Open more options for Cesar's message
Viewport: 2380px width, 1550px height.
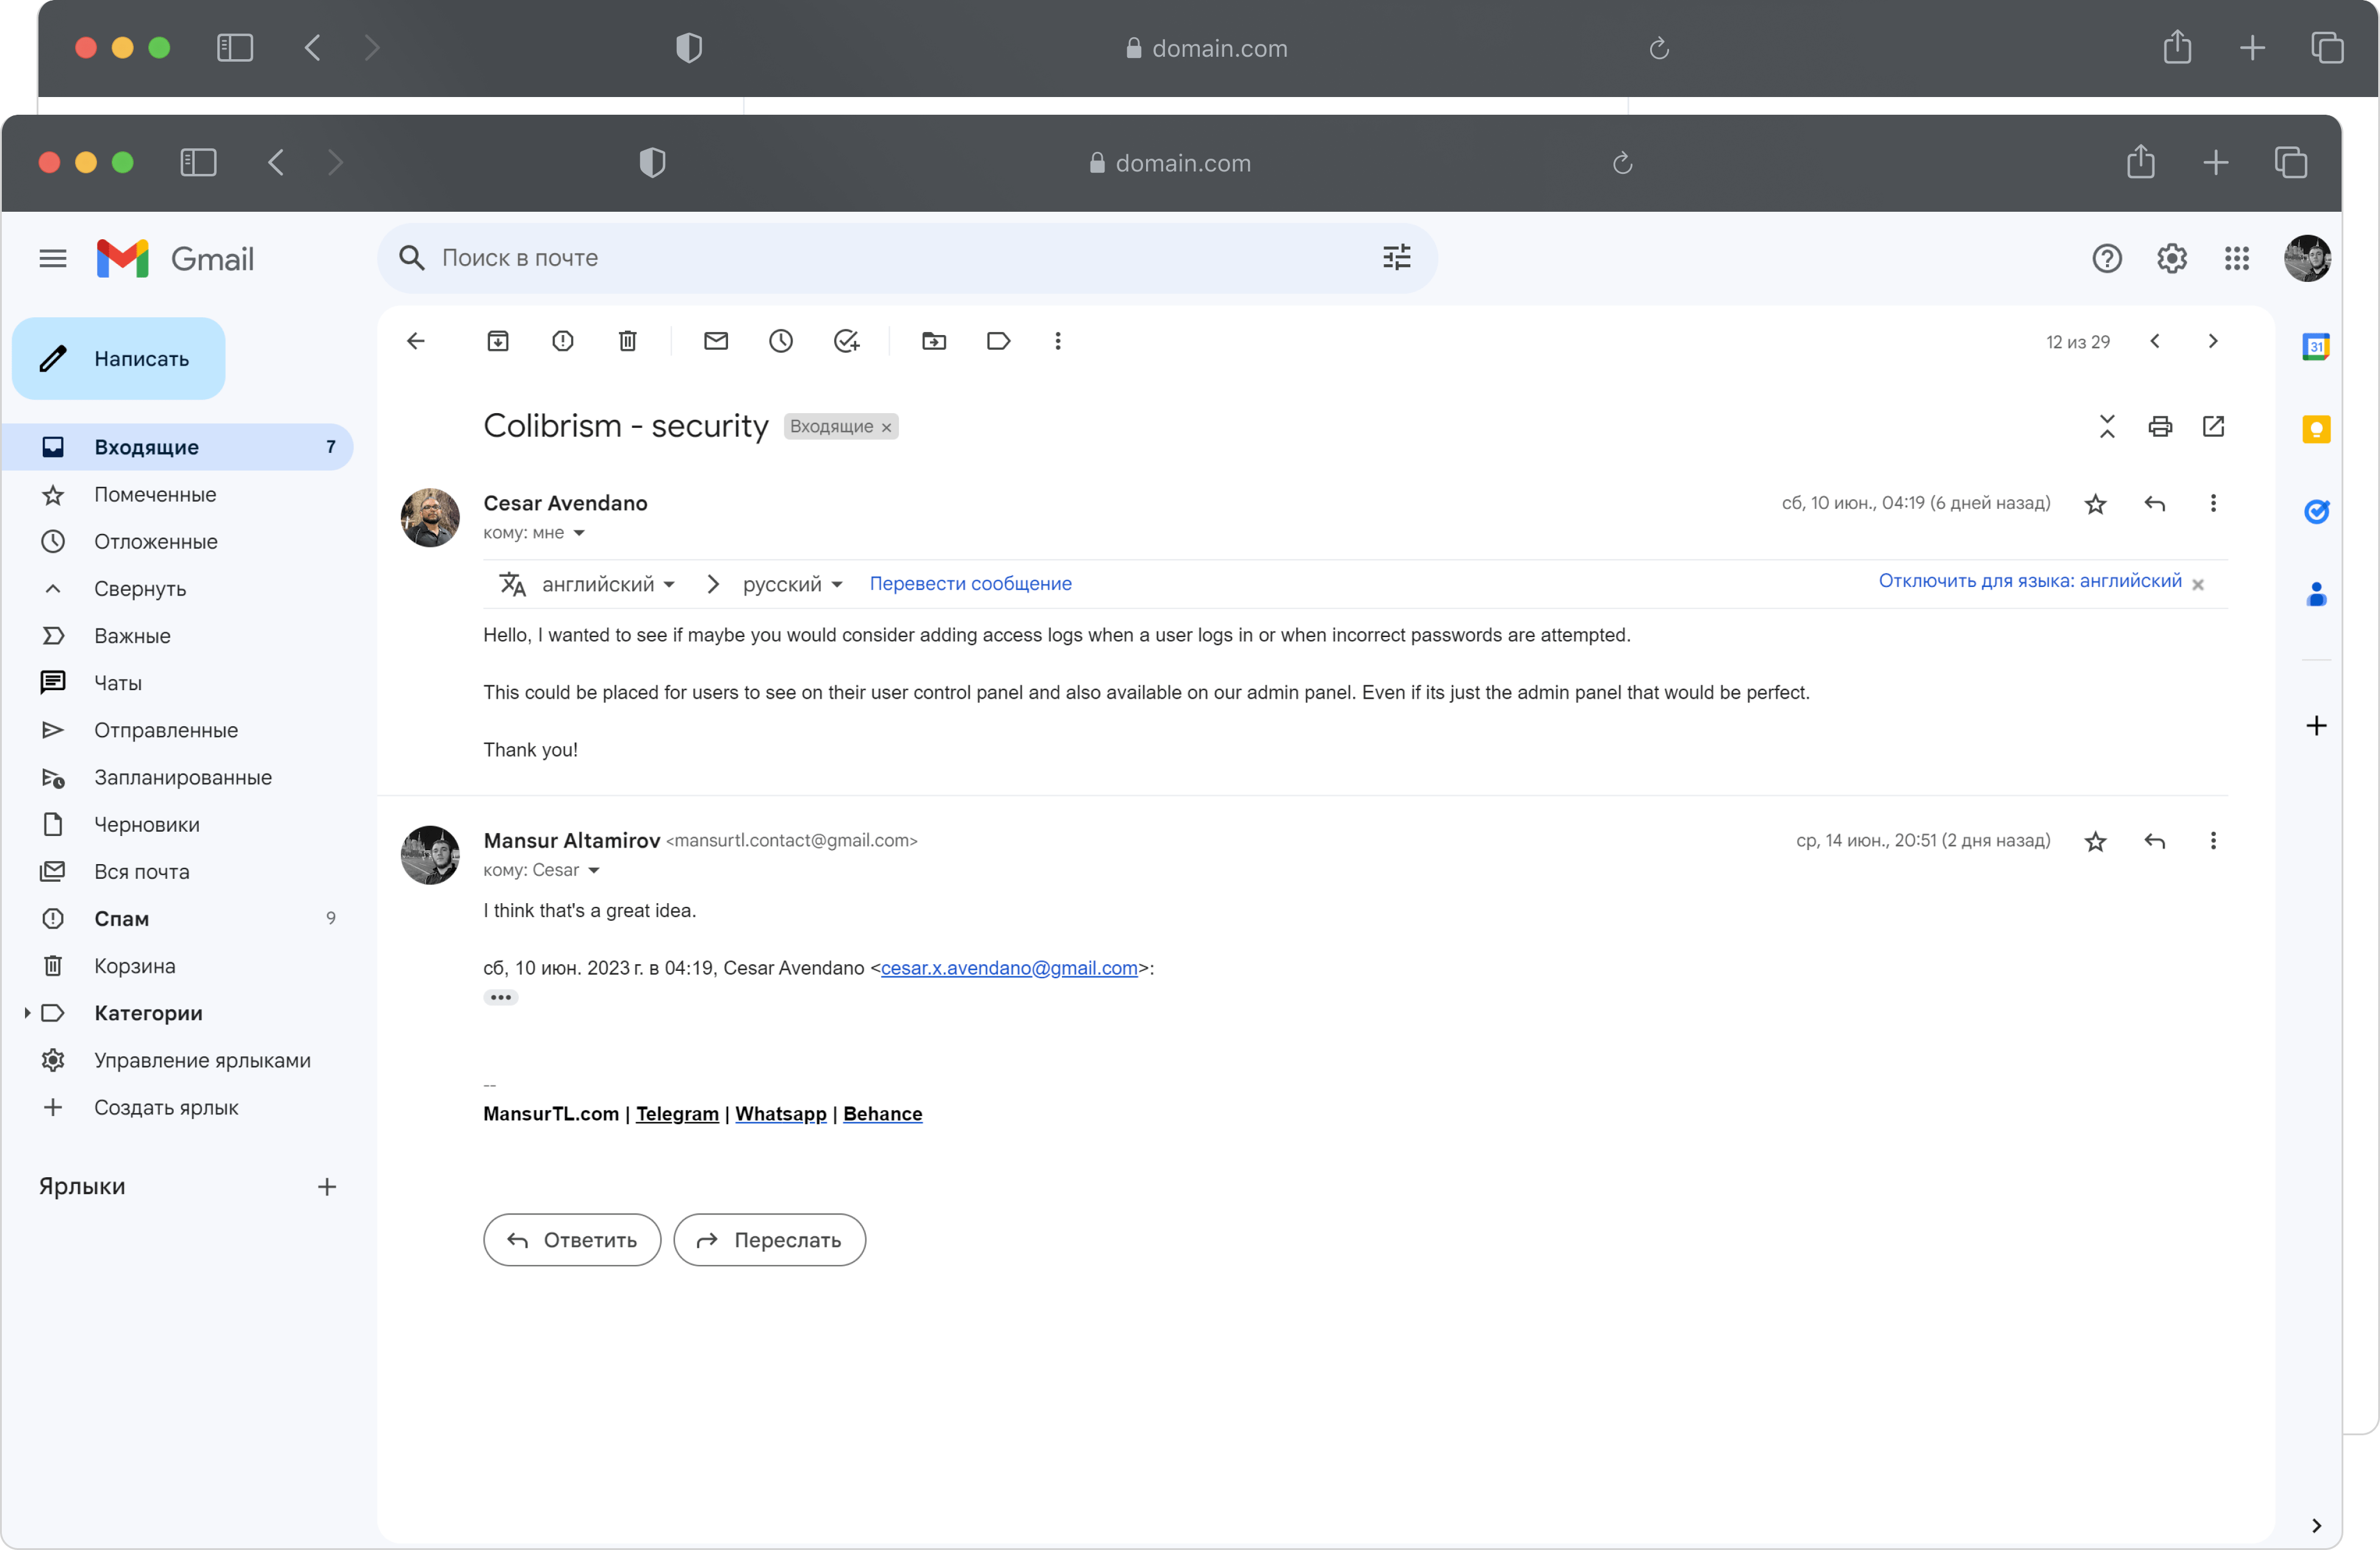[x=2213, y=503]
